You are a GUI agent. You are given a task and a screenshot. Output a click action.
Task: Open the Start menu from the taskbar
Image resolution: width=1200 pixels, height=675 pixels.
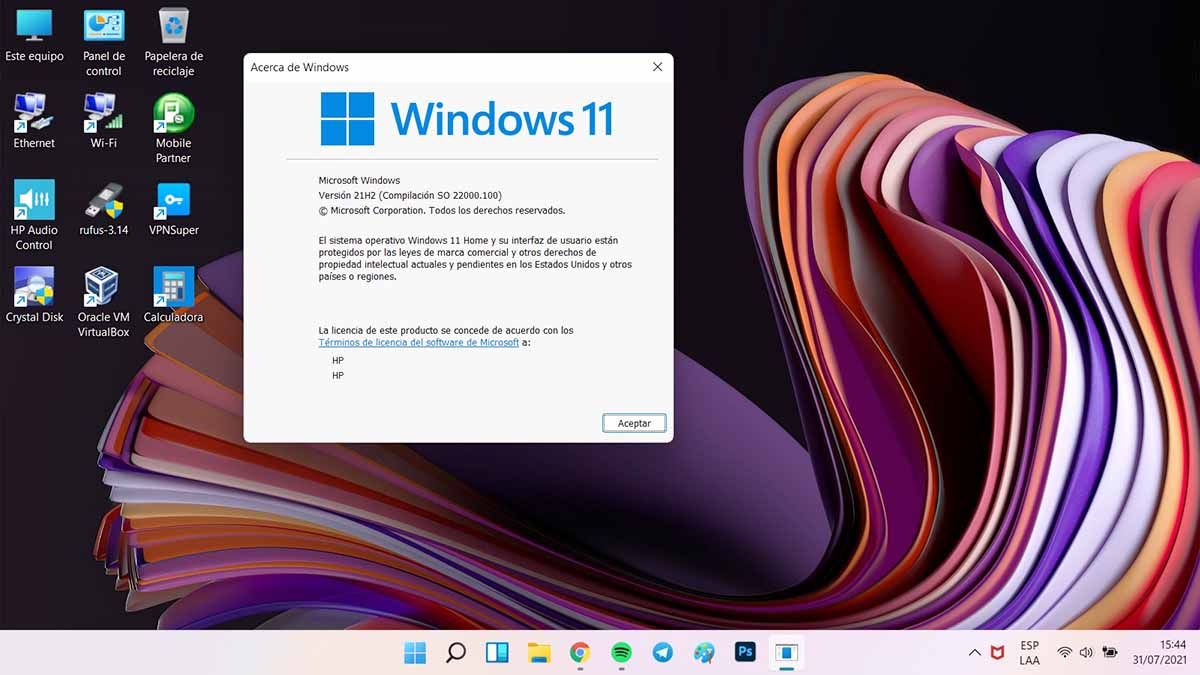[x=415, y=653]
